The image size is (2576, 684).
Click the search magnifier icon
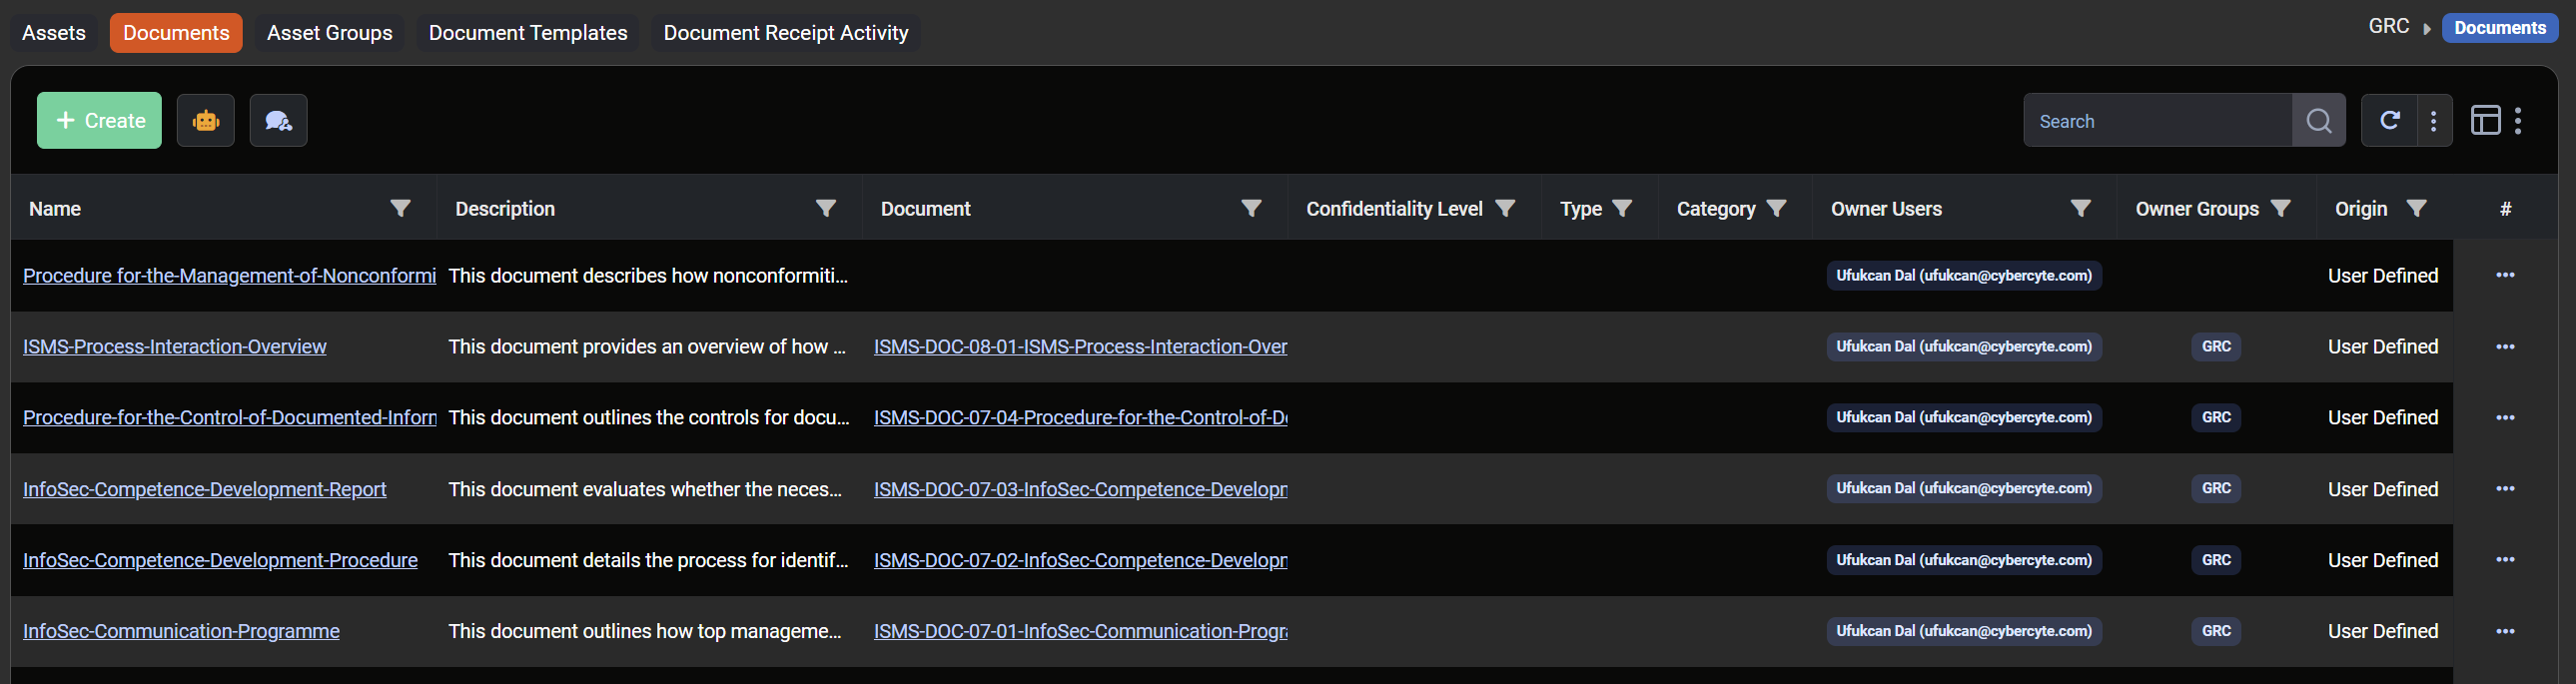[2318, 121]
